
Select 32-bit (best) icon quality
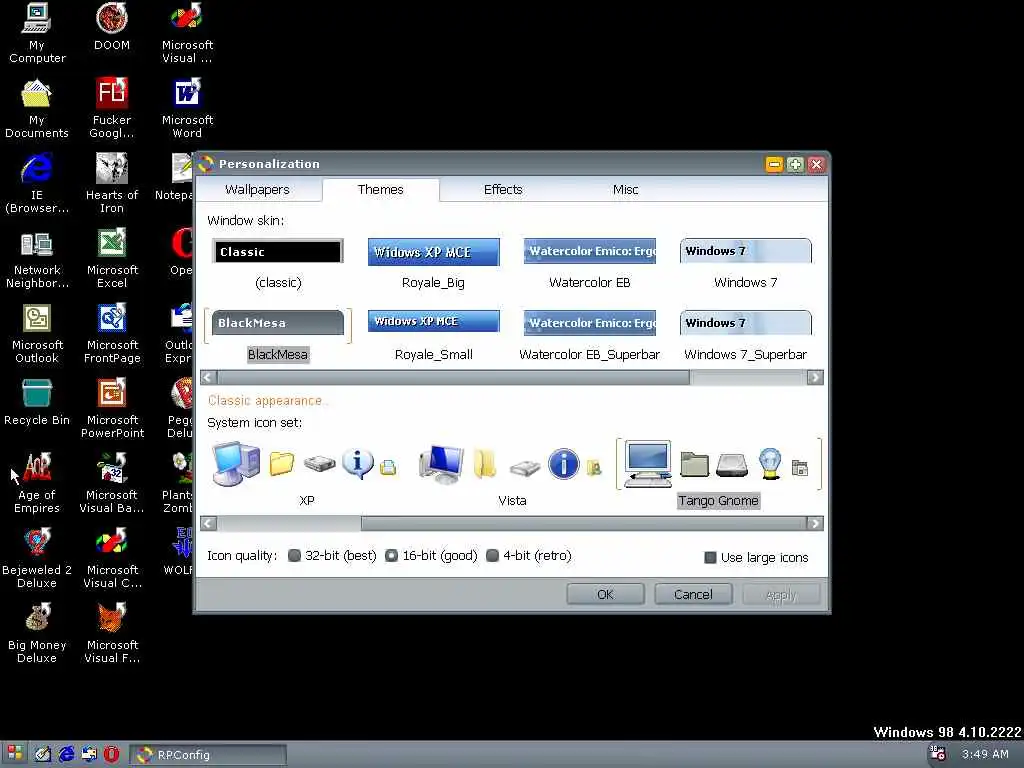pos(332,556)
